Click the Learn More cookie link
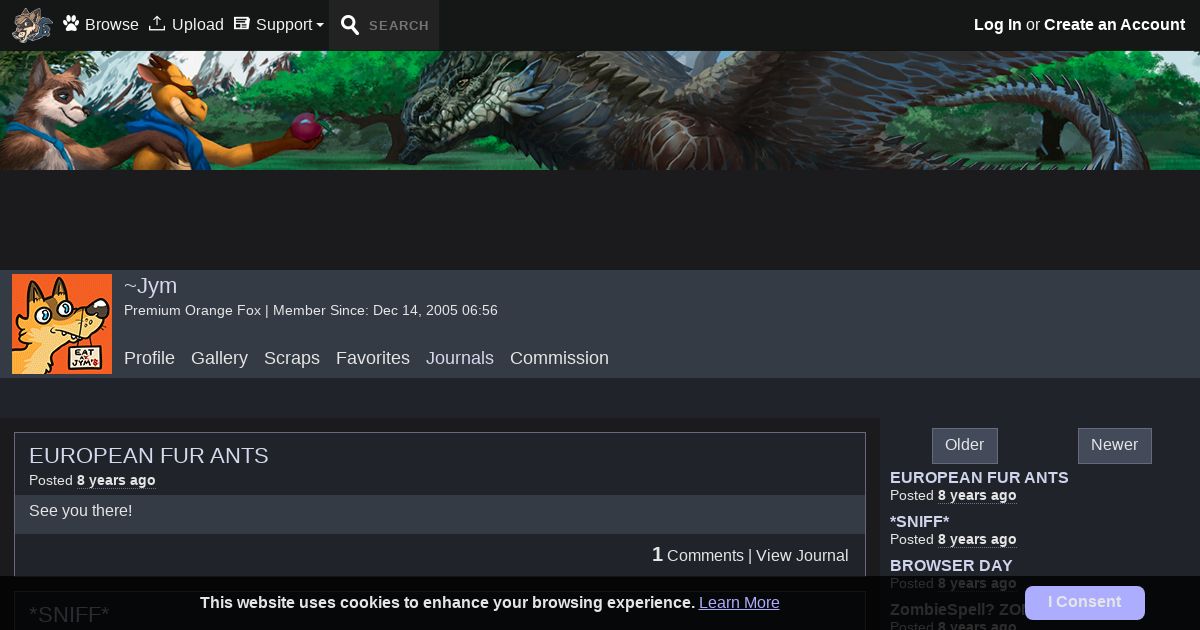Screen dimensions: 1200x630 [x=739, y=602]
